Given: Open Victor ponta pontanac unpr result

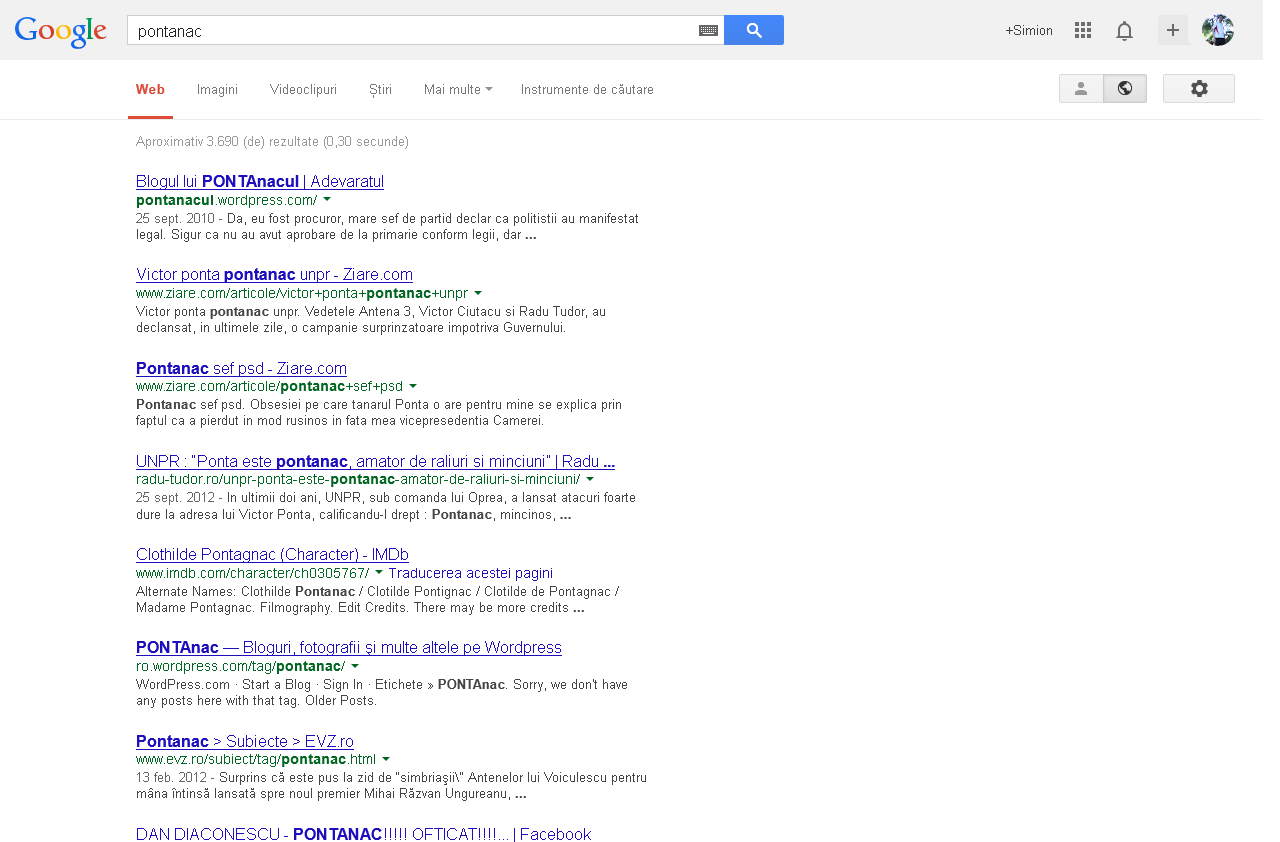Looking at the screenshot, I should pyautogui.click(x=274, y=275).
